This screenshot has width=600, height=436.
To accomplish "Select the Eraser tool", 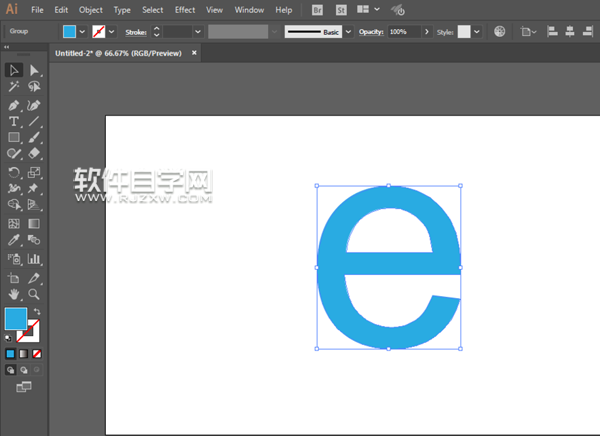I will tap(34, 153).
